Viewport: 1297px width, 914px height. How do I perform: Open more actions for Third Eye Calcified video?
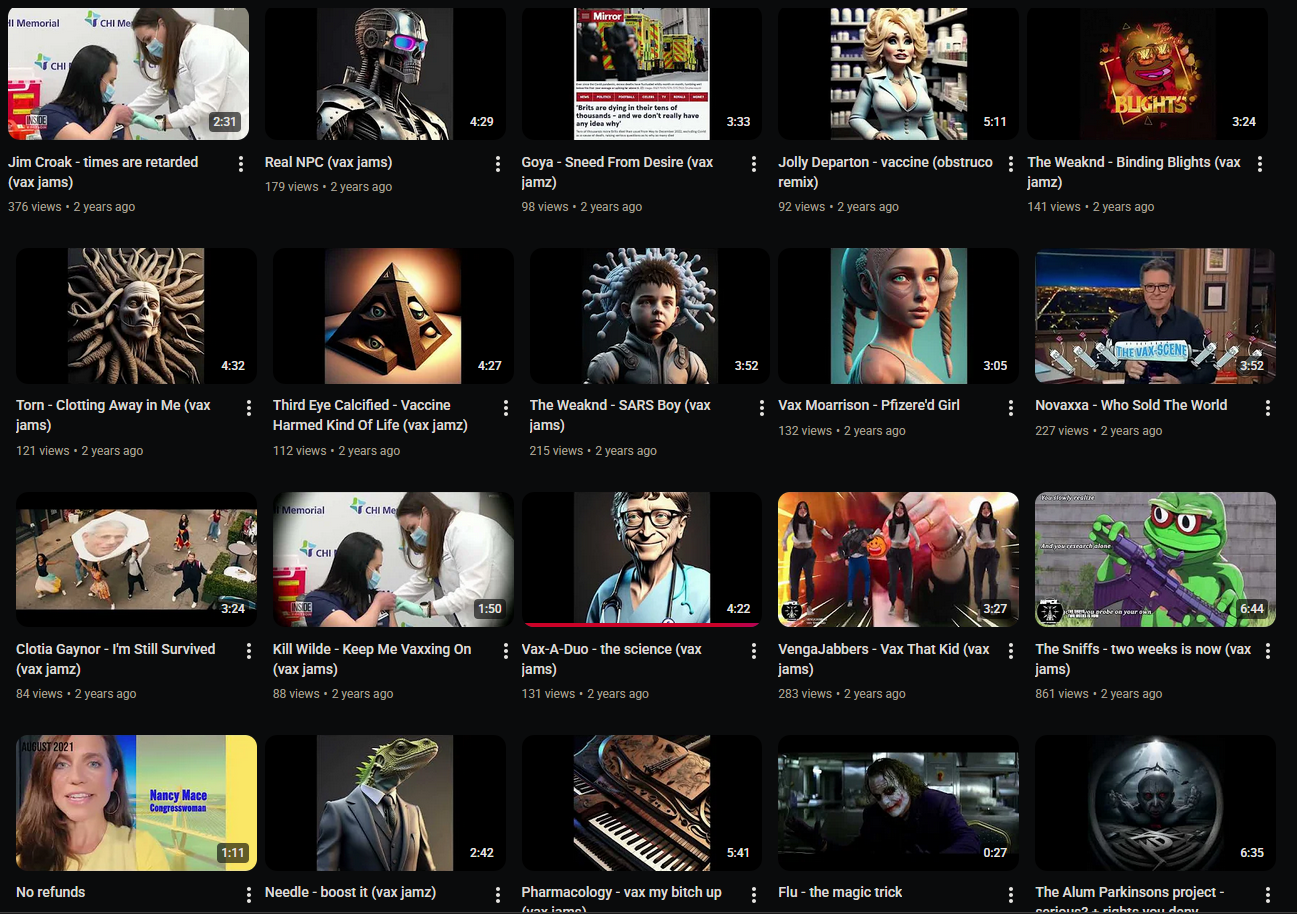[506, 408]
